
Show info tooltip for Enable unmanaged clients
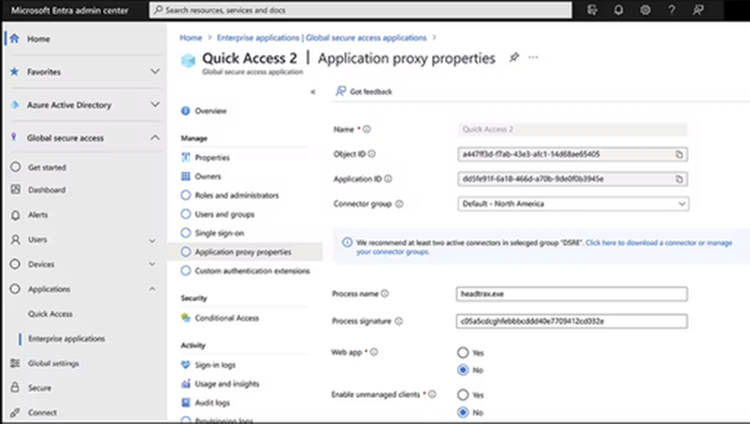click(432, 394)
